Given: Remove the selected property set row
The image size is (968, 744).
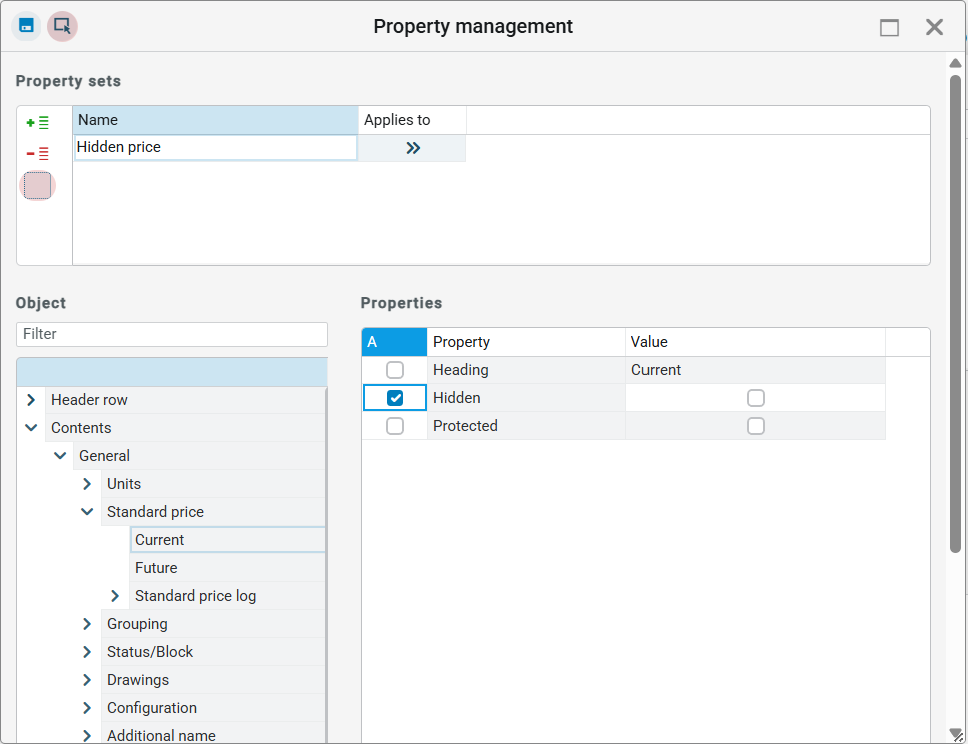Looking at the screenshot, I should coord(37,153).
